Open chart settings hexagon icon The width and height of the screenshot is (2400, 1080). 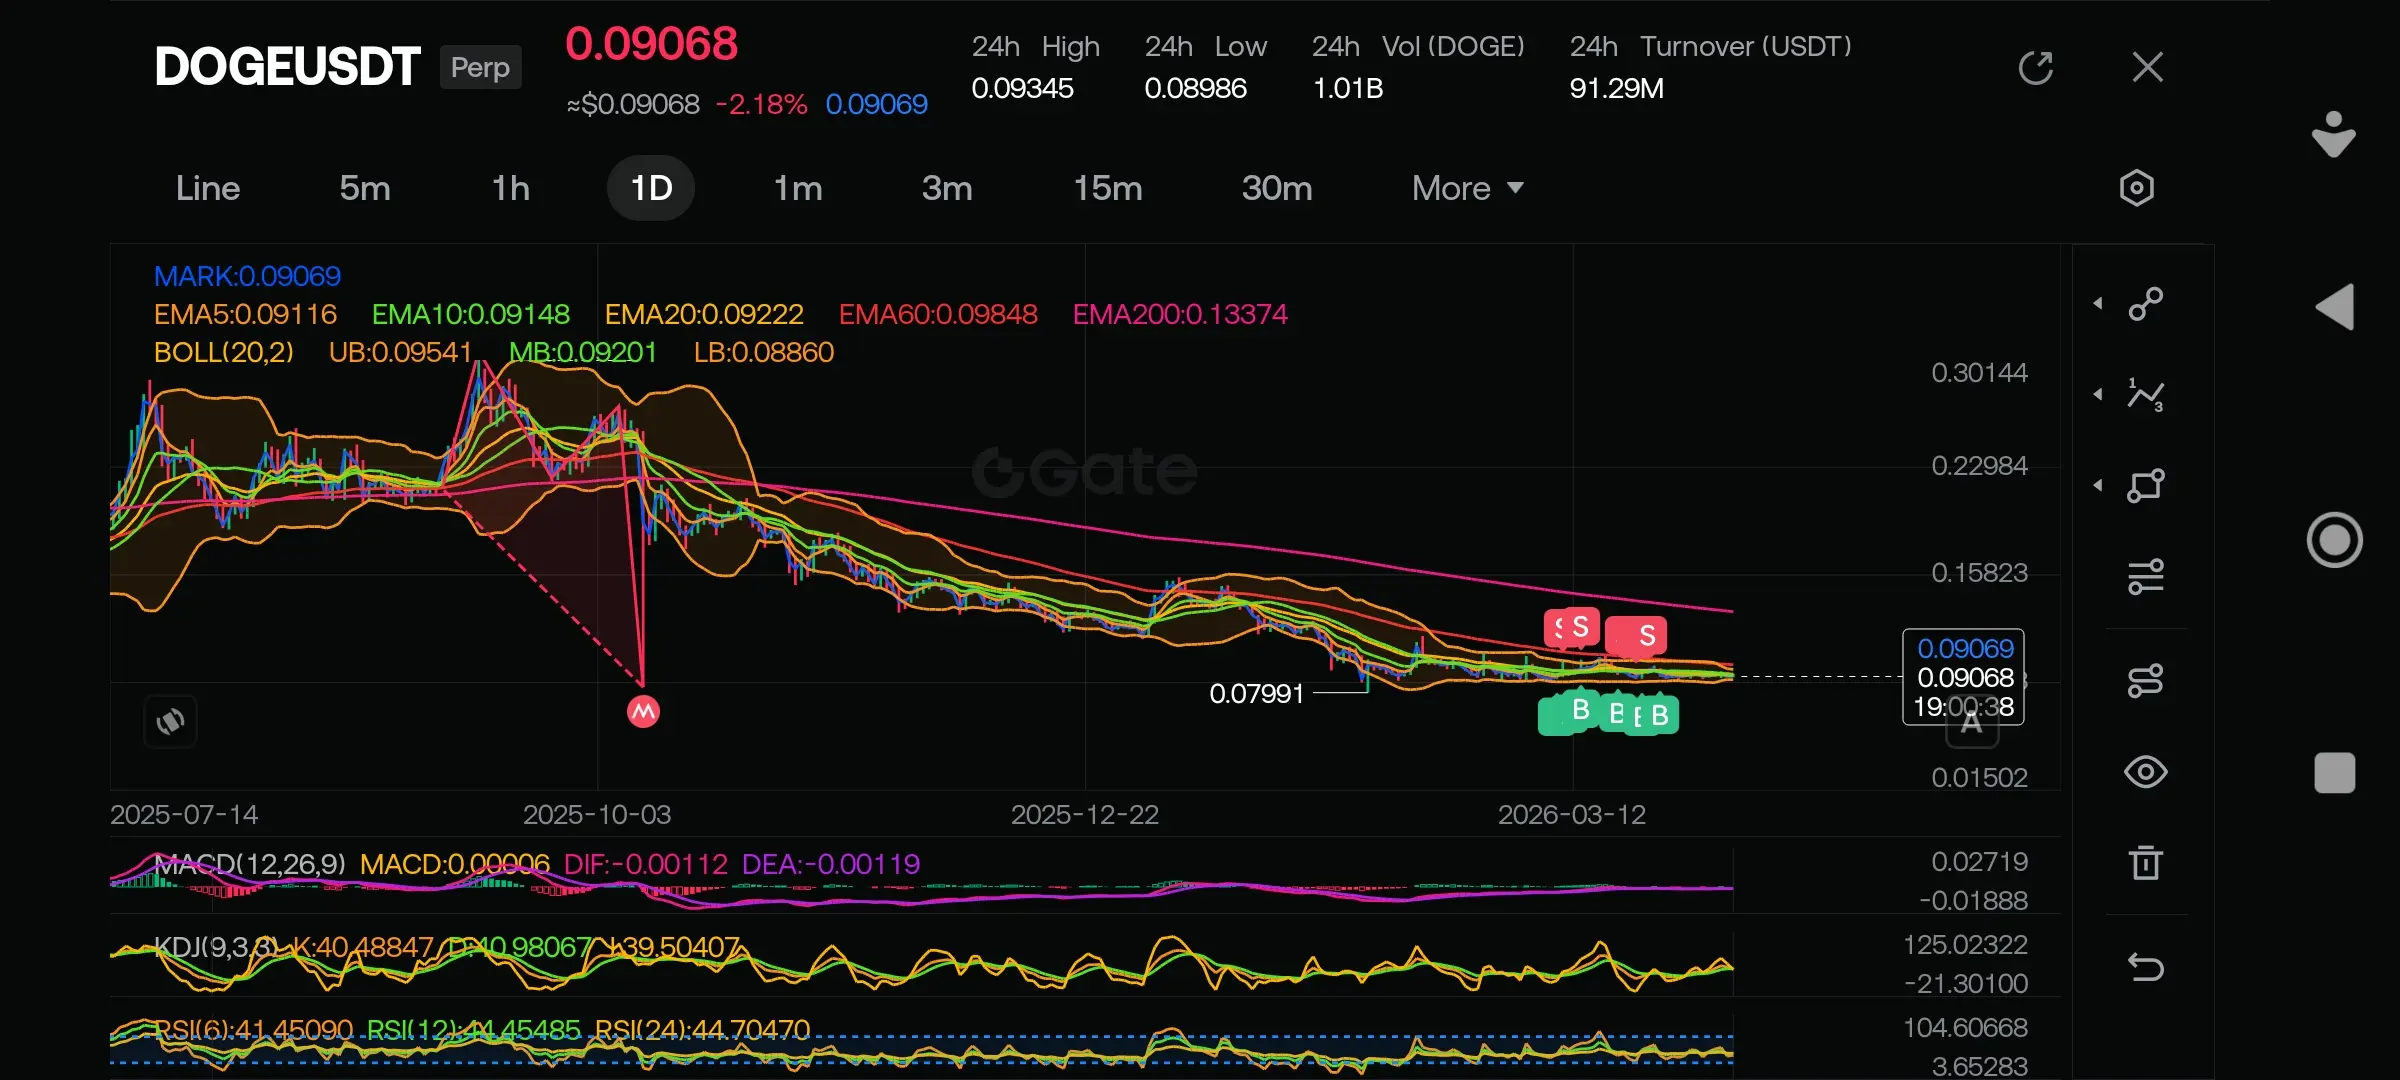coord(2136,188)
